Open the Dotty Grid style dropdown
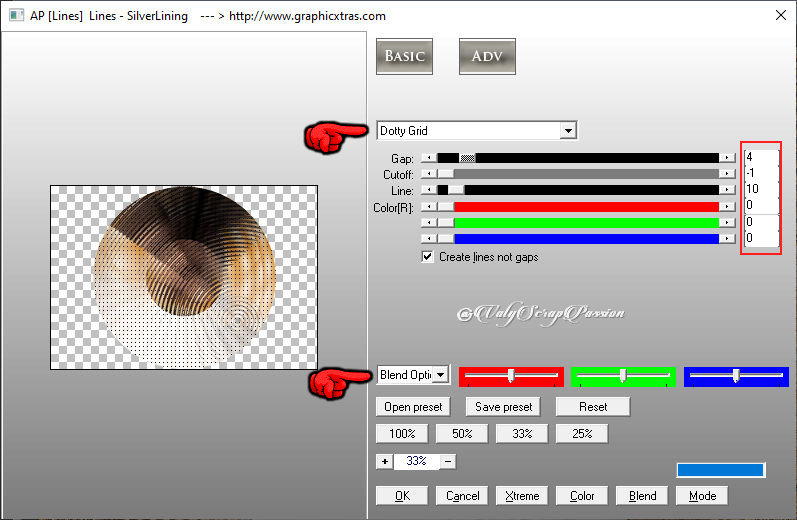The width and height of the screenshot is (797, 520). (568, 131)
